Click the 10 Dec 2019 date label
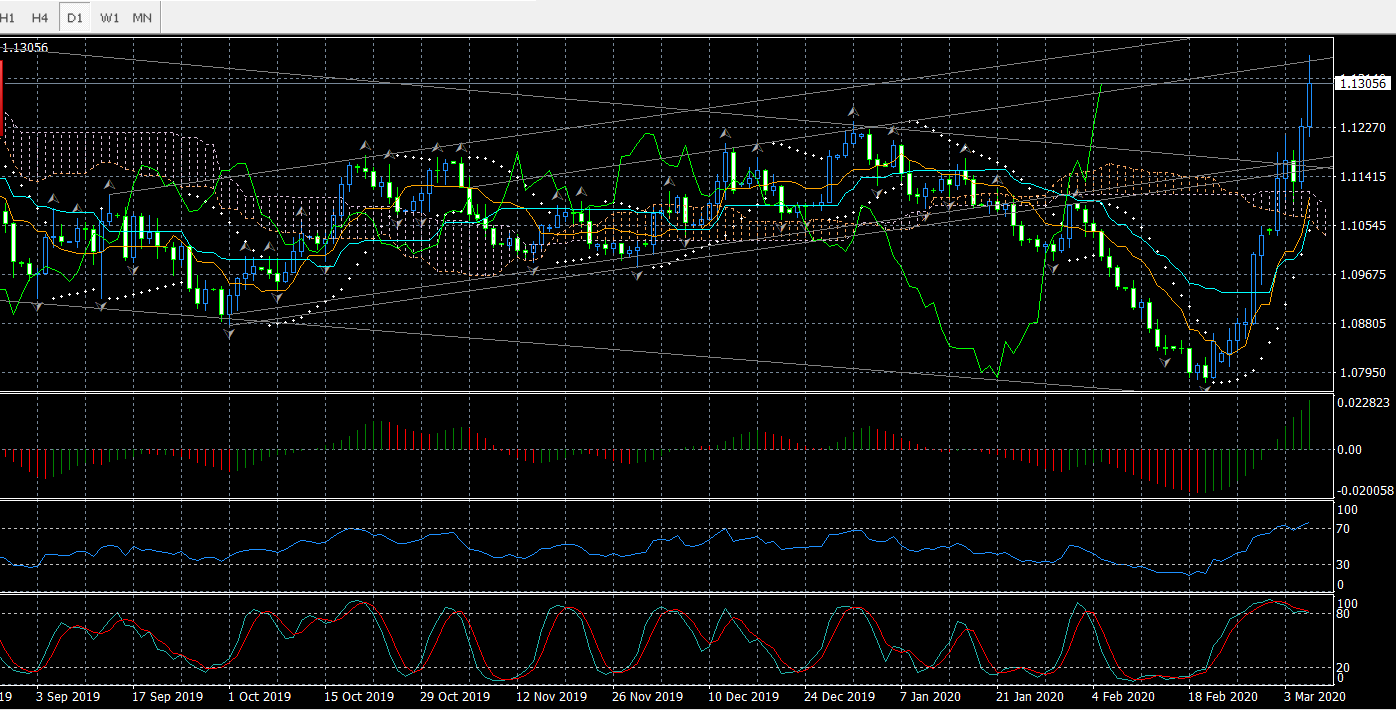Viewport: 1396px width, 710px height. [743, 696]
